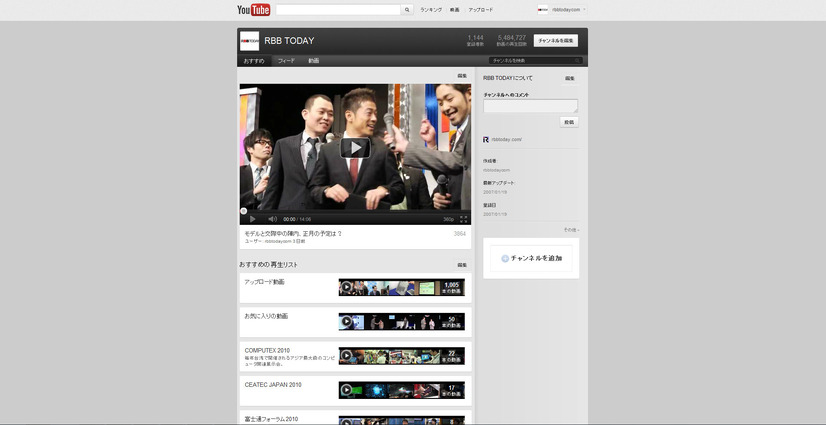Viewport: 826px width, 425px height.
Task: Open the rbbtodaycom account dropdown
Action: click(569, 9)
